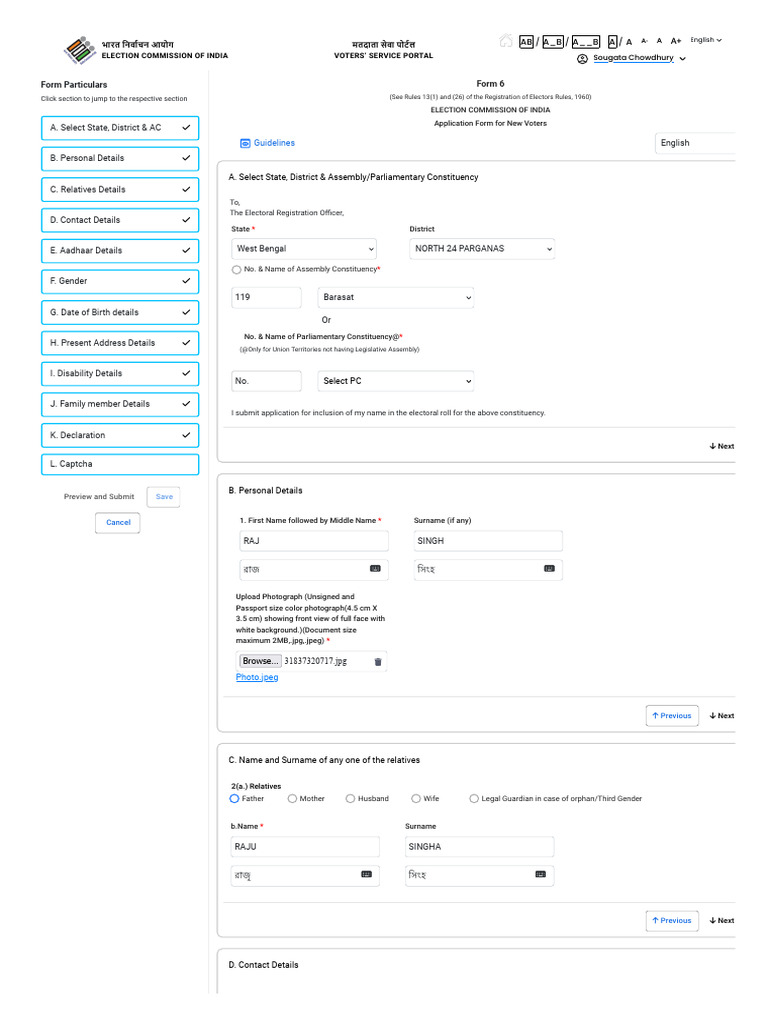Reset font size with the A icon between A- and A+
The image size is (768, 1024).
[x=660, y=41]
